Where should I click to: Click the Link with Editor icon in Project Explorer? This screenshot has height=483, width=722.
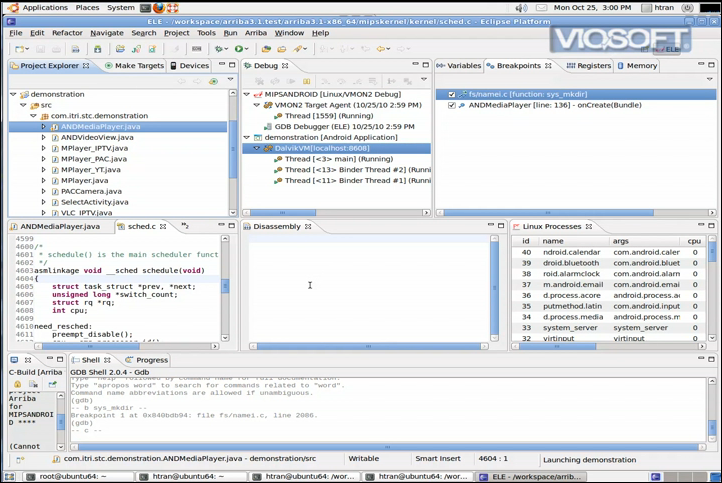213,81
